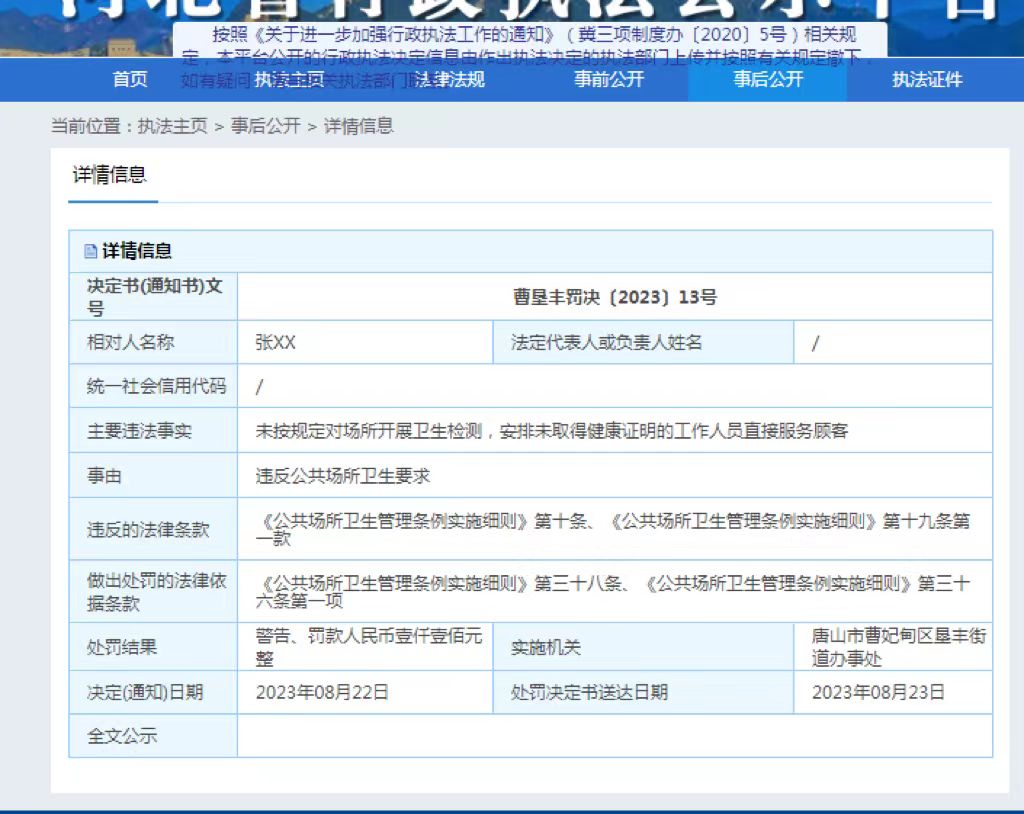Click the document number 曹垦丰罚决〔2023〕13号

pos(615,297)
